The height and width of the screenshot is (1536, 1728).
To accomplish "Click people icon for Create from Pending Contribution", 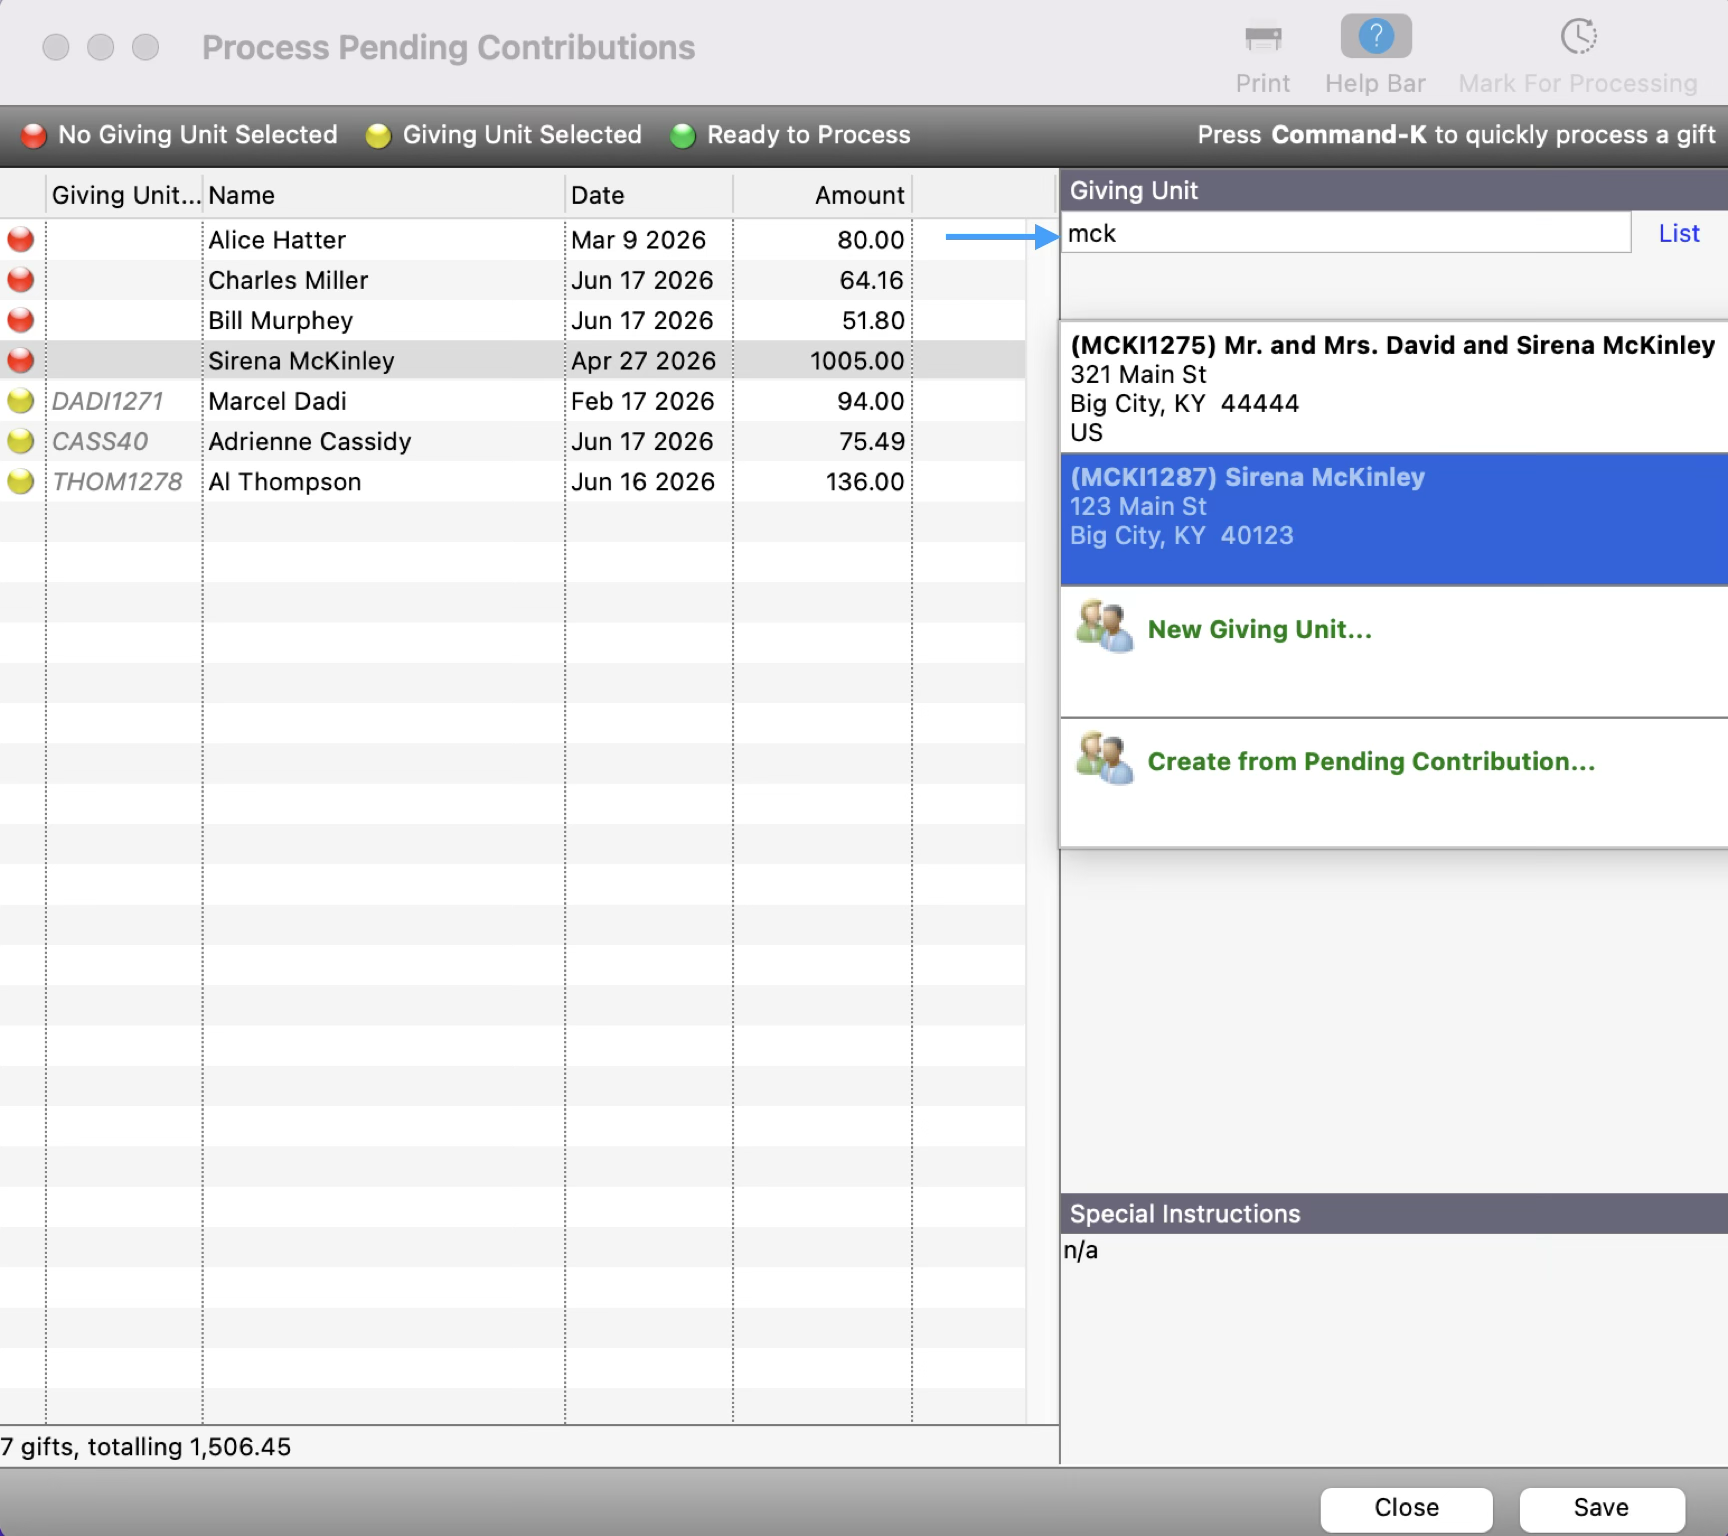I will 1104,759.
